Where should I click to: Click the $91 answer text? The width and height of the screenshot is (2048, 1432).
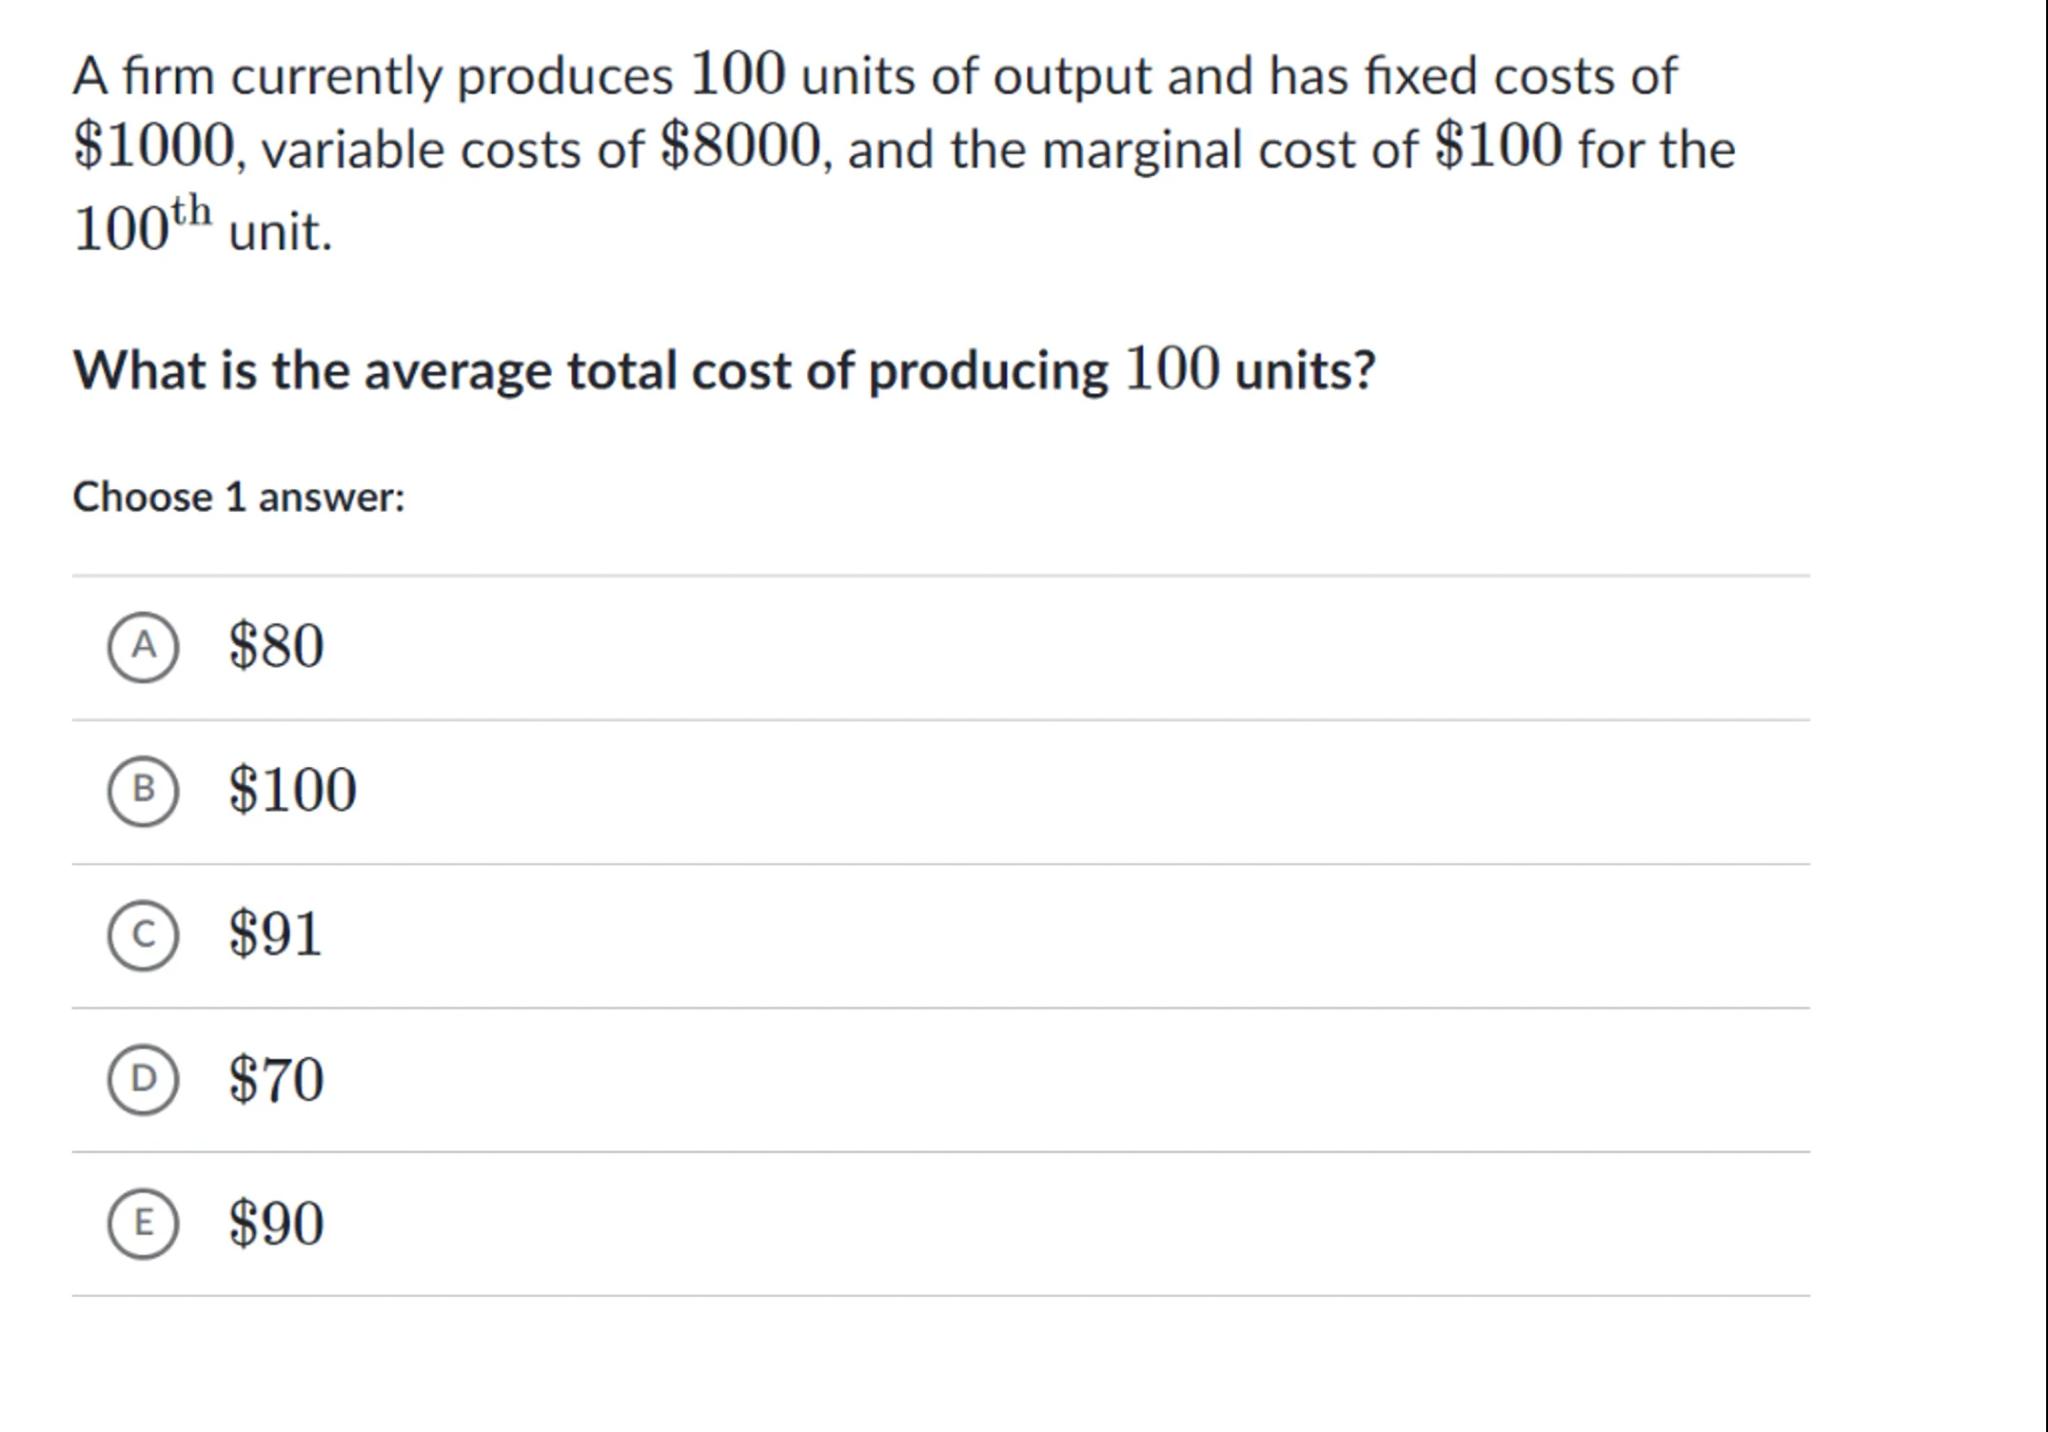[275, 934]
